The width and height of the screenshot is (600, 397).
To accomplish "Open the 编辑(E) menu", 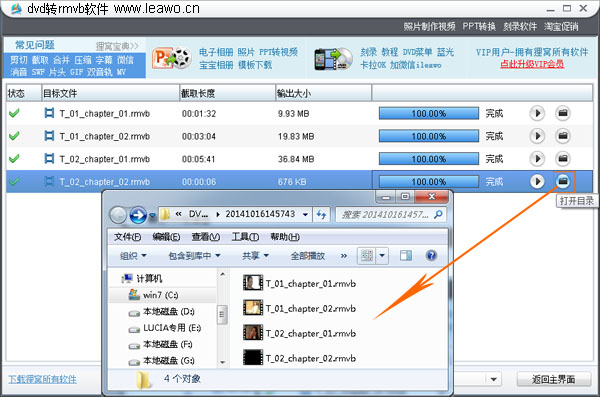I will (166, 237).
